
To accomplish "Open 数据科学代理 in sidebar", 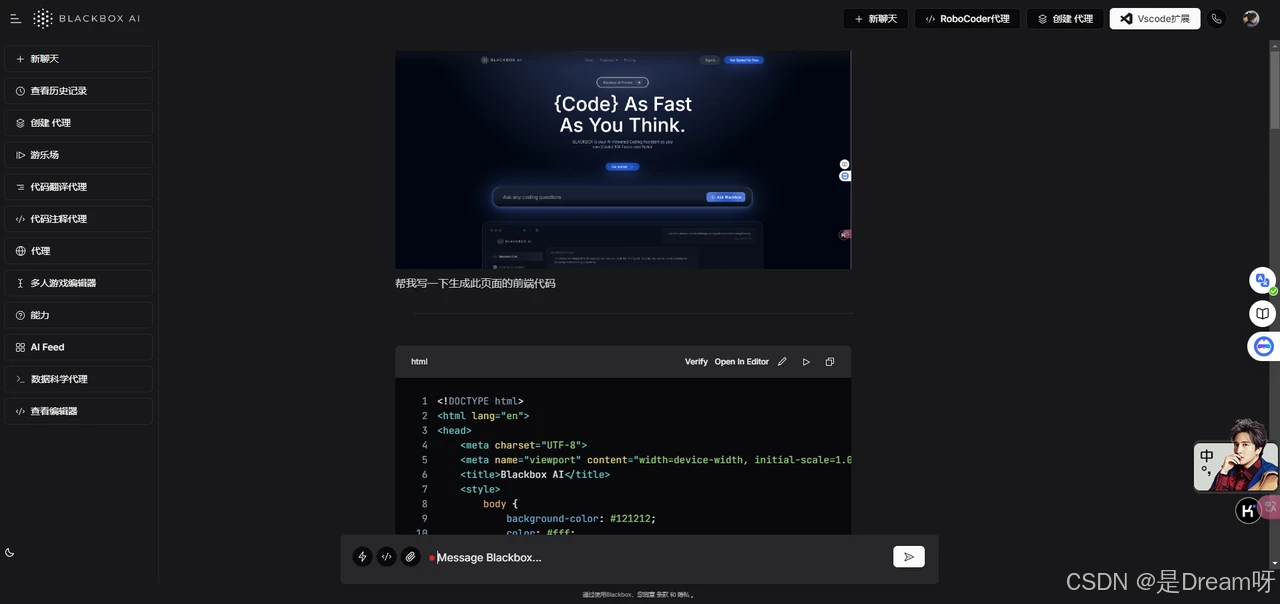I will tap(79, 379).
